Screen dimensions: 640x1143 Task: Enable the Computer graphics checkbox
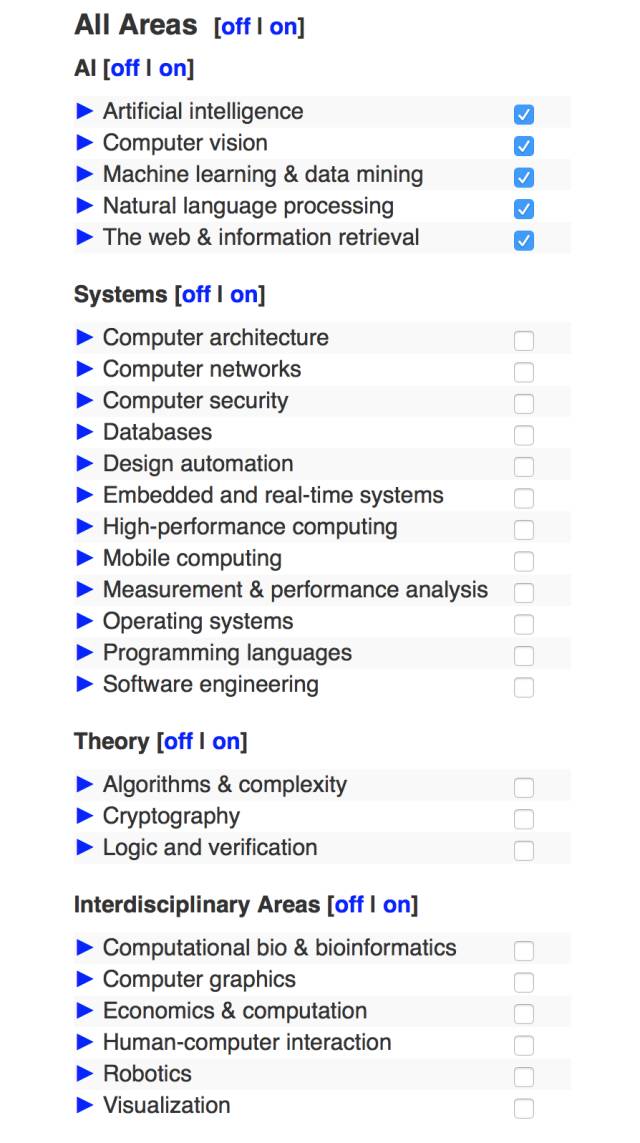(524, 982)
